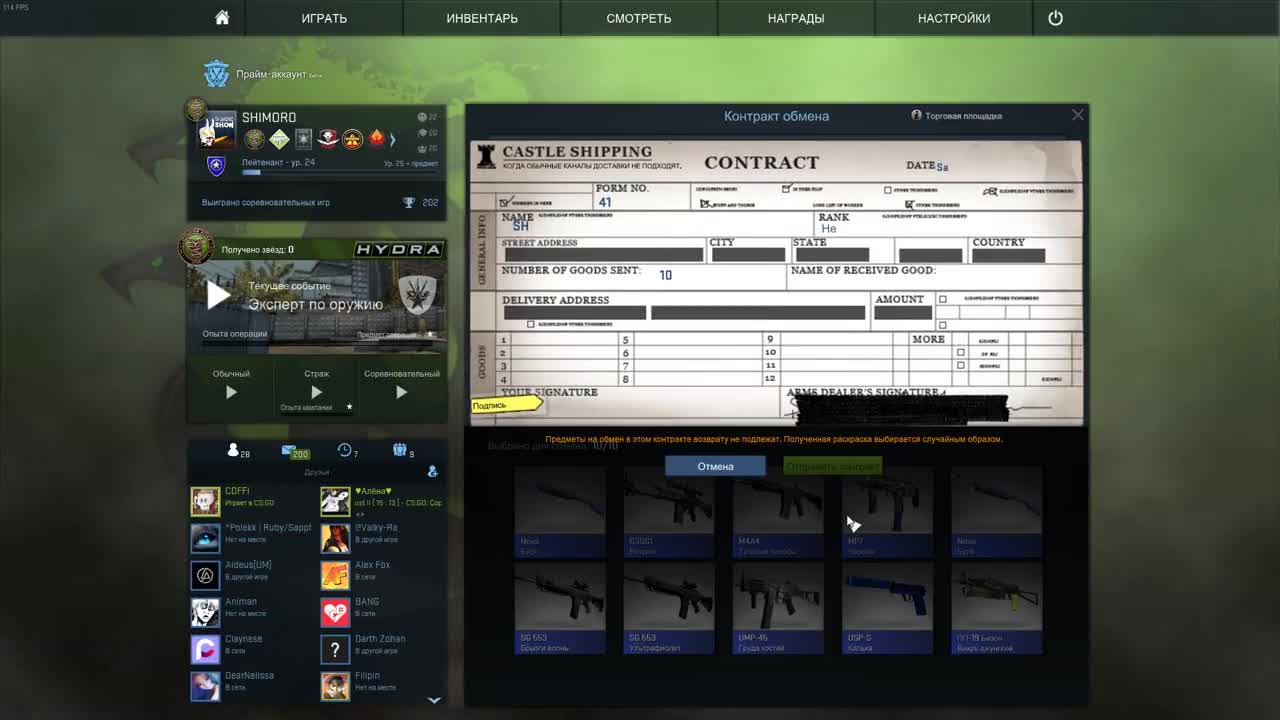Select friend DearNelissa
This screenshot has height=720, width=1280.
[x=252, y=686]
